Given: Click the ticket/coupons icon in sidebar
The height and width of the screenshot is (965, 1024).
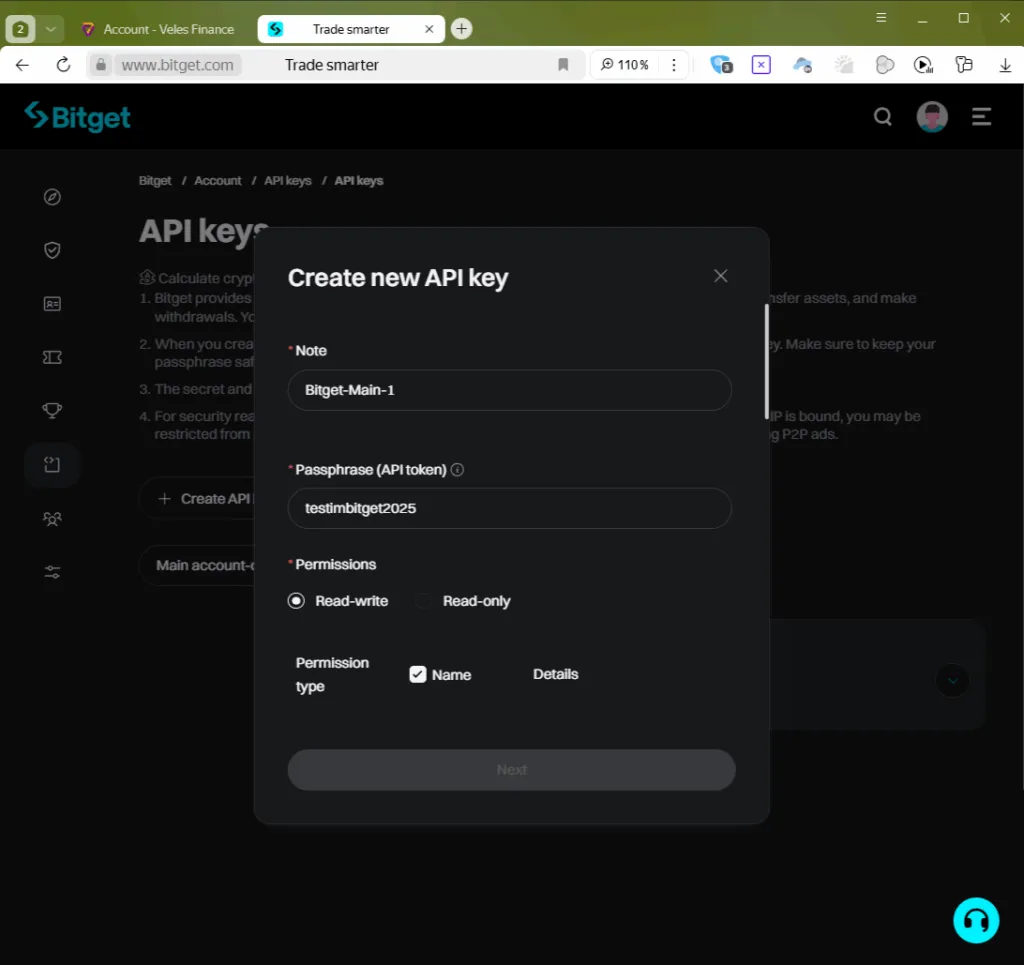Looking at the screenshot, I should tap(52, 357).
